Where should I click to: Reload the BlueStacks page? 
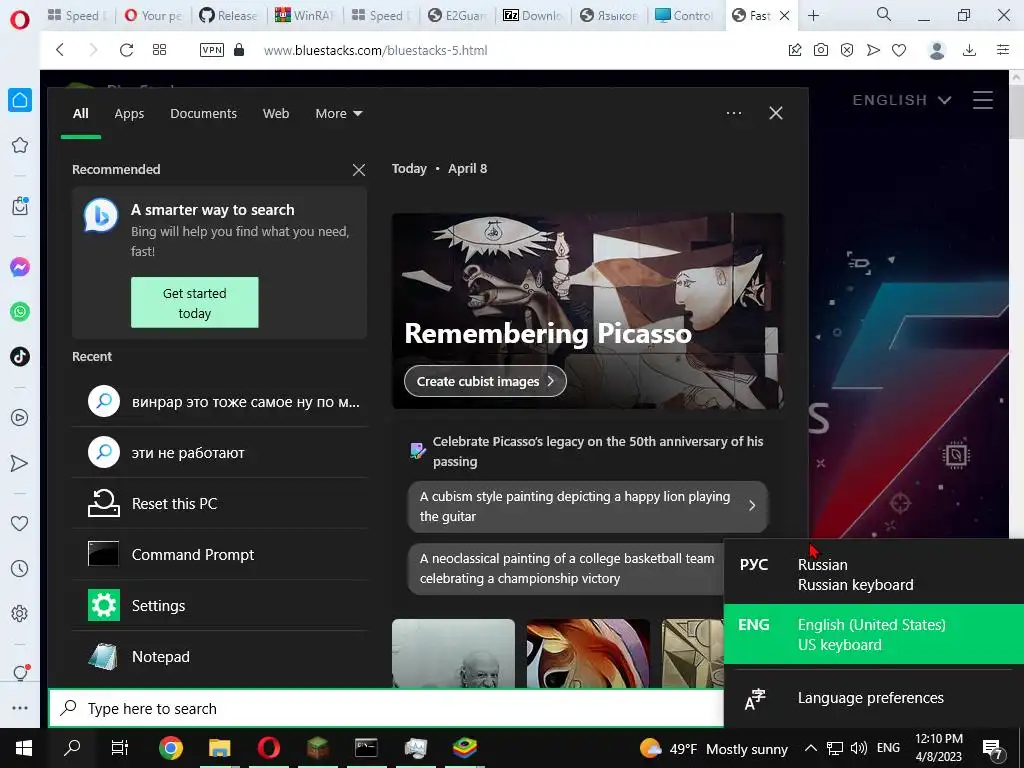126,50
